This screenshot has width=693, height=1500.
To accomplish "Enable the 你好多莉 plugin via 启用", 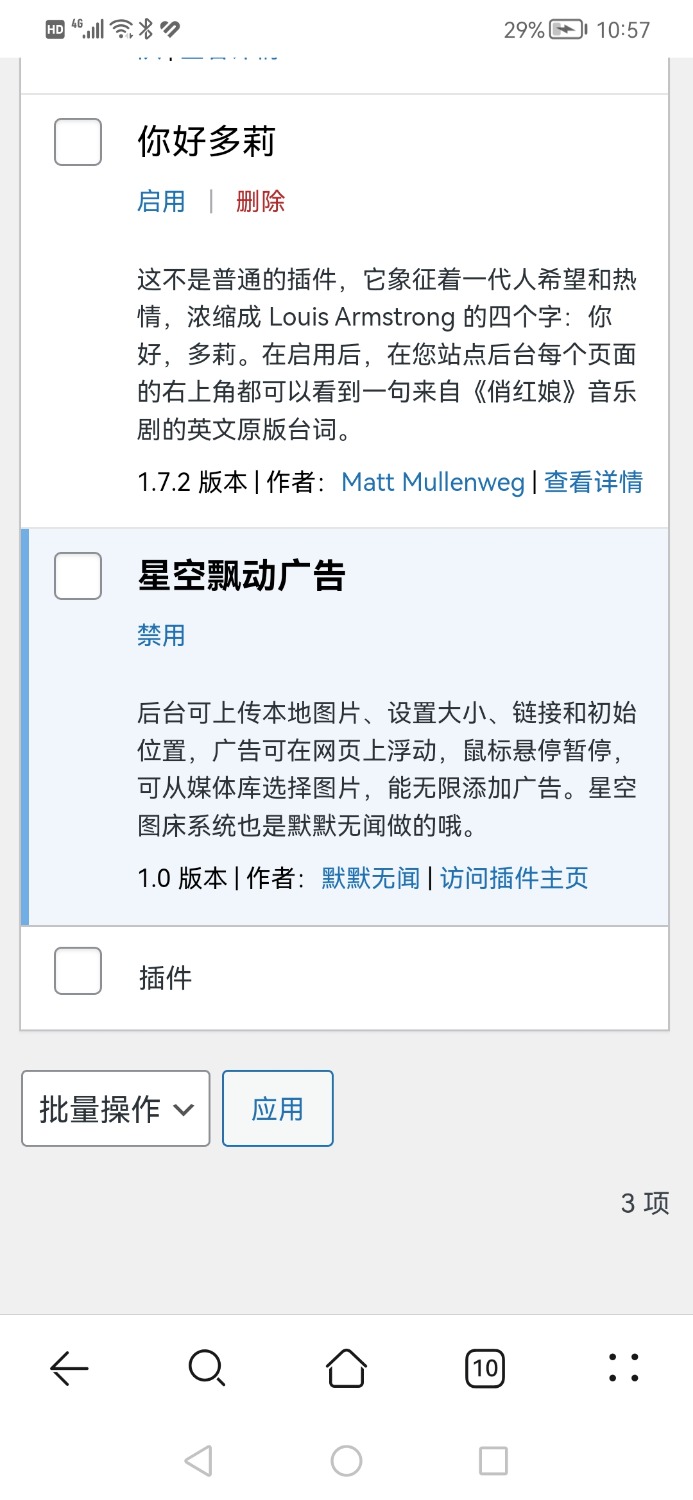I will (161, 201).
